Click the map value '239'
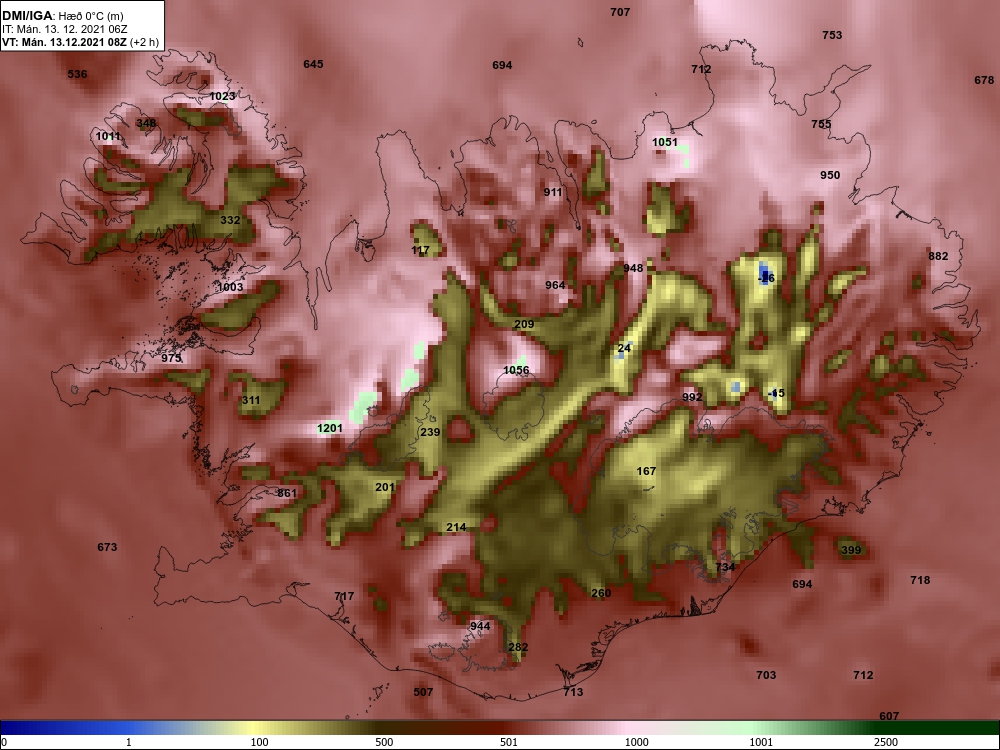Screen dimensions: 1000x750 [x=430, y=432]
